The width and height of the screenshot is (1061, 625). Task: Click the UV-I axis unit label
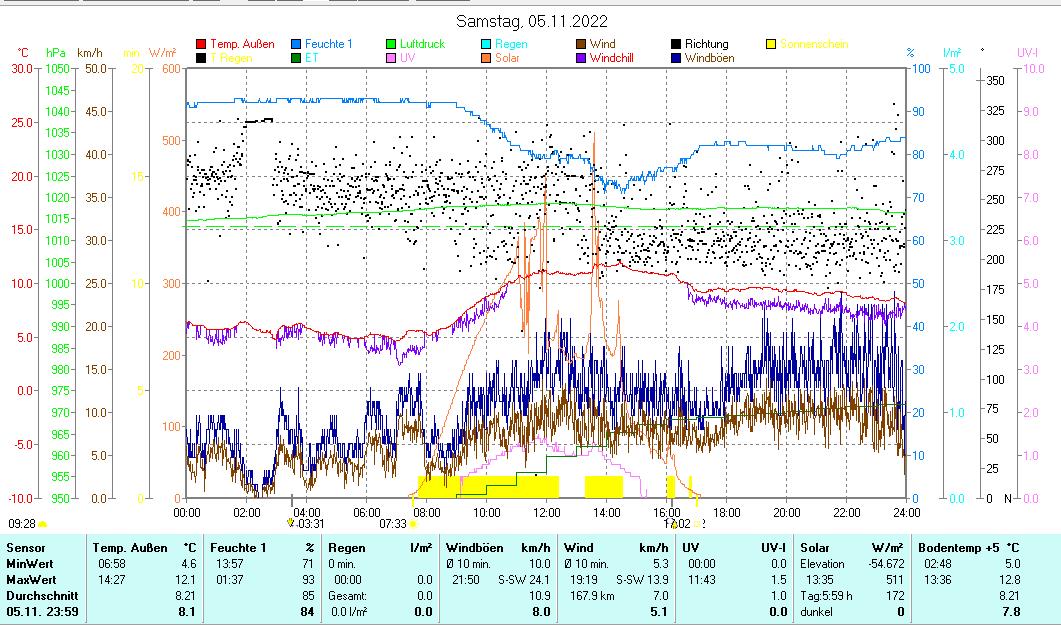(x=1027, y=53)
